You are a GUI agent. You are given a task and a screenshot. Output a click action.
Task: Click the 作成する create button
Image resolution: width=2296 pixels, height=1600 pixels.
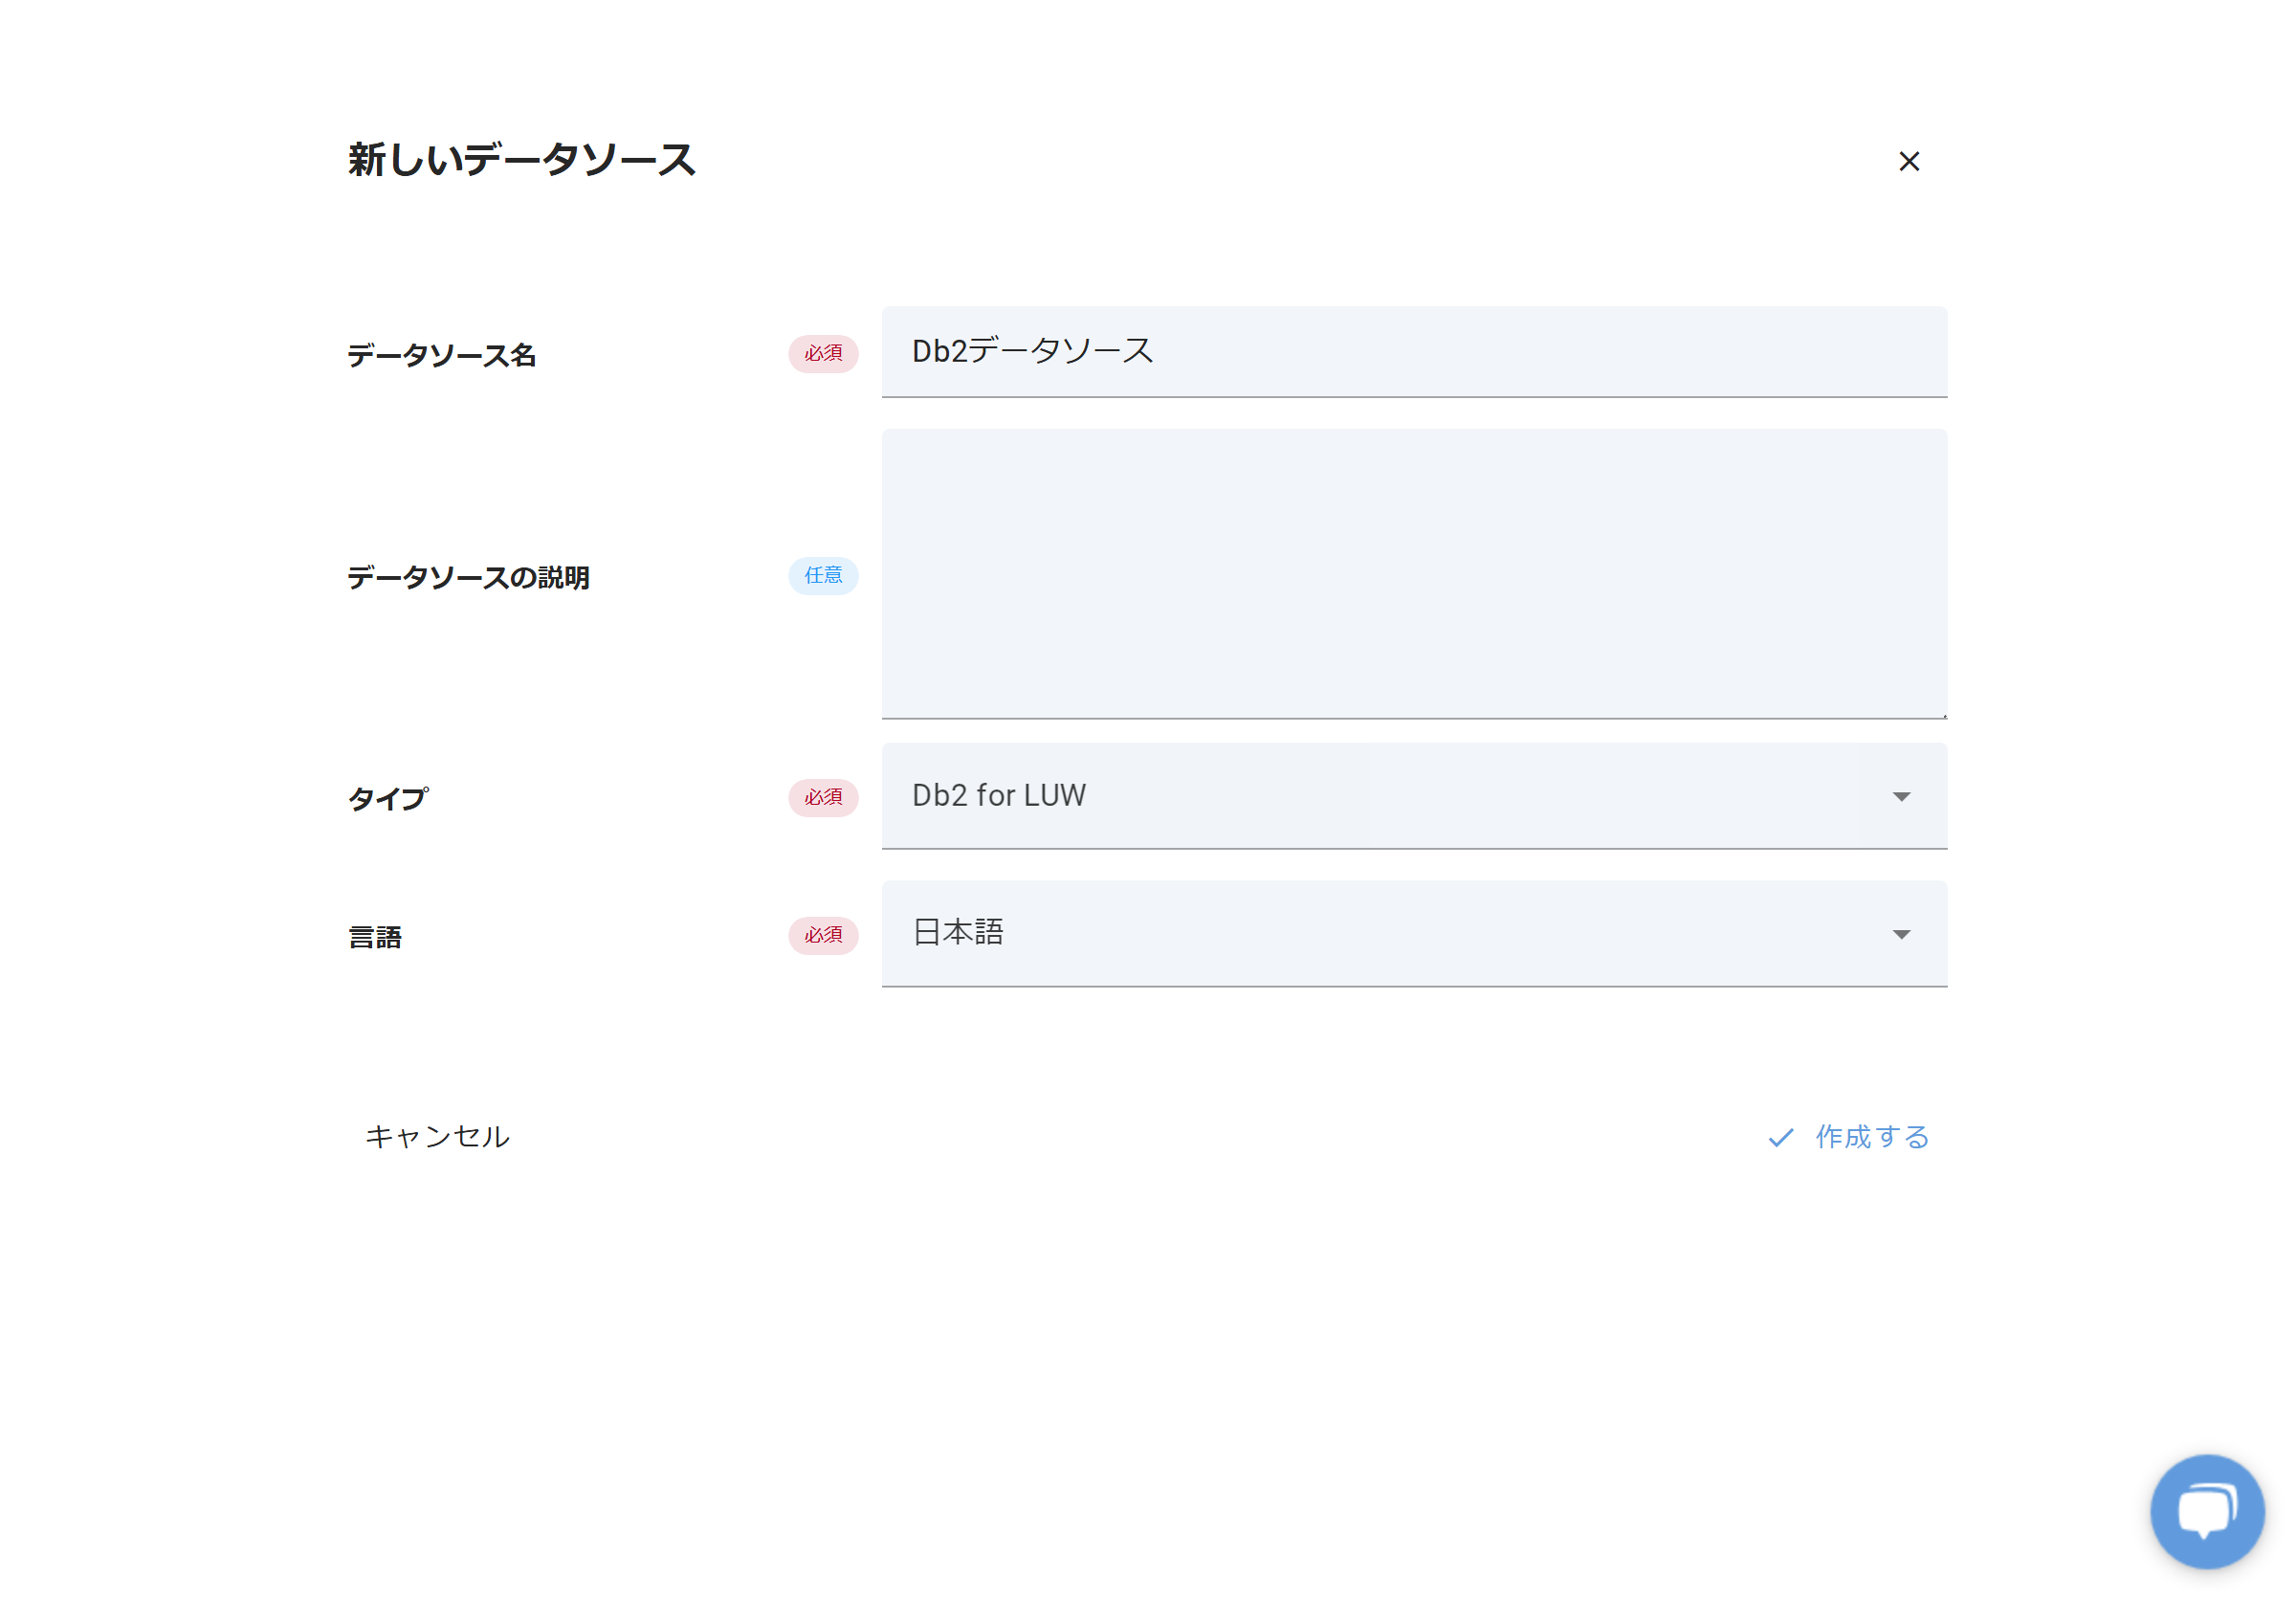click(1848, 1137)
